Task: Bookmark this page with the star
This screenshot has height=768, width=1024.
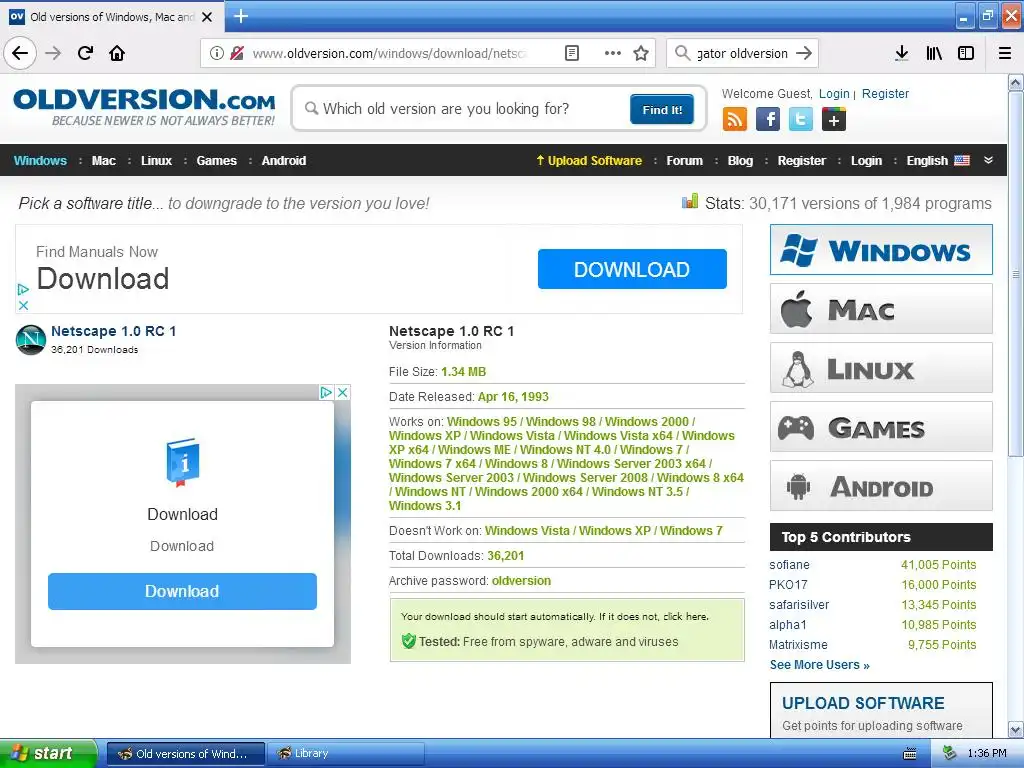Action: click(x=641, y=53)
